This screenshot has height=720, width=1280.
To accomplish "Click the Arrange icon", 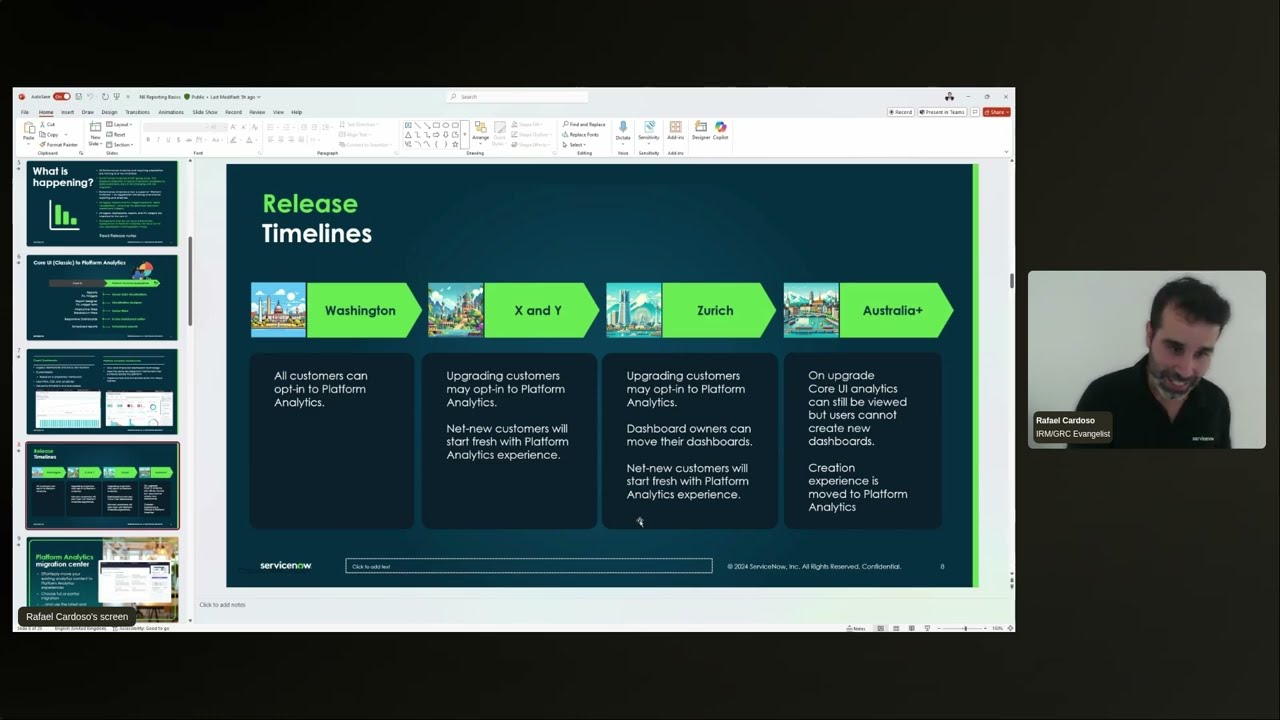I will [x=481, y=126].
